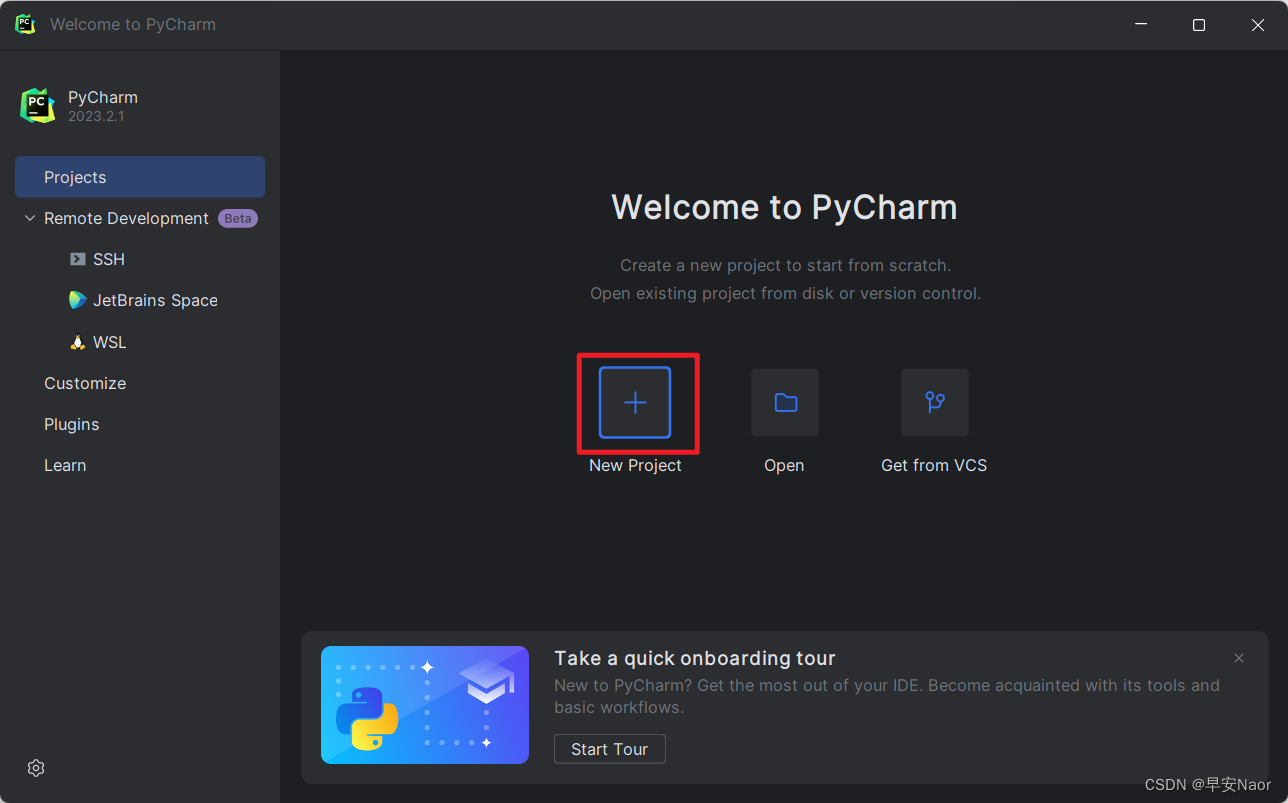Click the PyCharm icon in the title bar
Viewport: 1288px width, 803px height.
click(x=25, y=24)
